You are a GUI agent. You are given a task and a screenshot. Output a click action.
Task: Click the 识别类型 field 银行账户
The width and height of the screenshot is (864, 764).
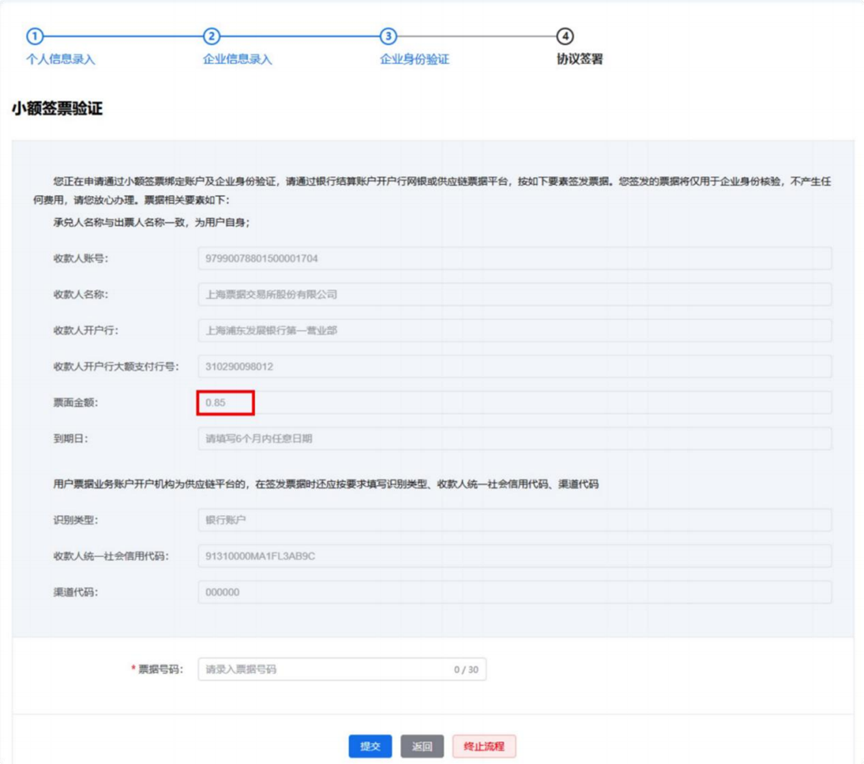click(x=514, y=520)
